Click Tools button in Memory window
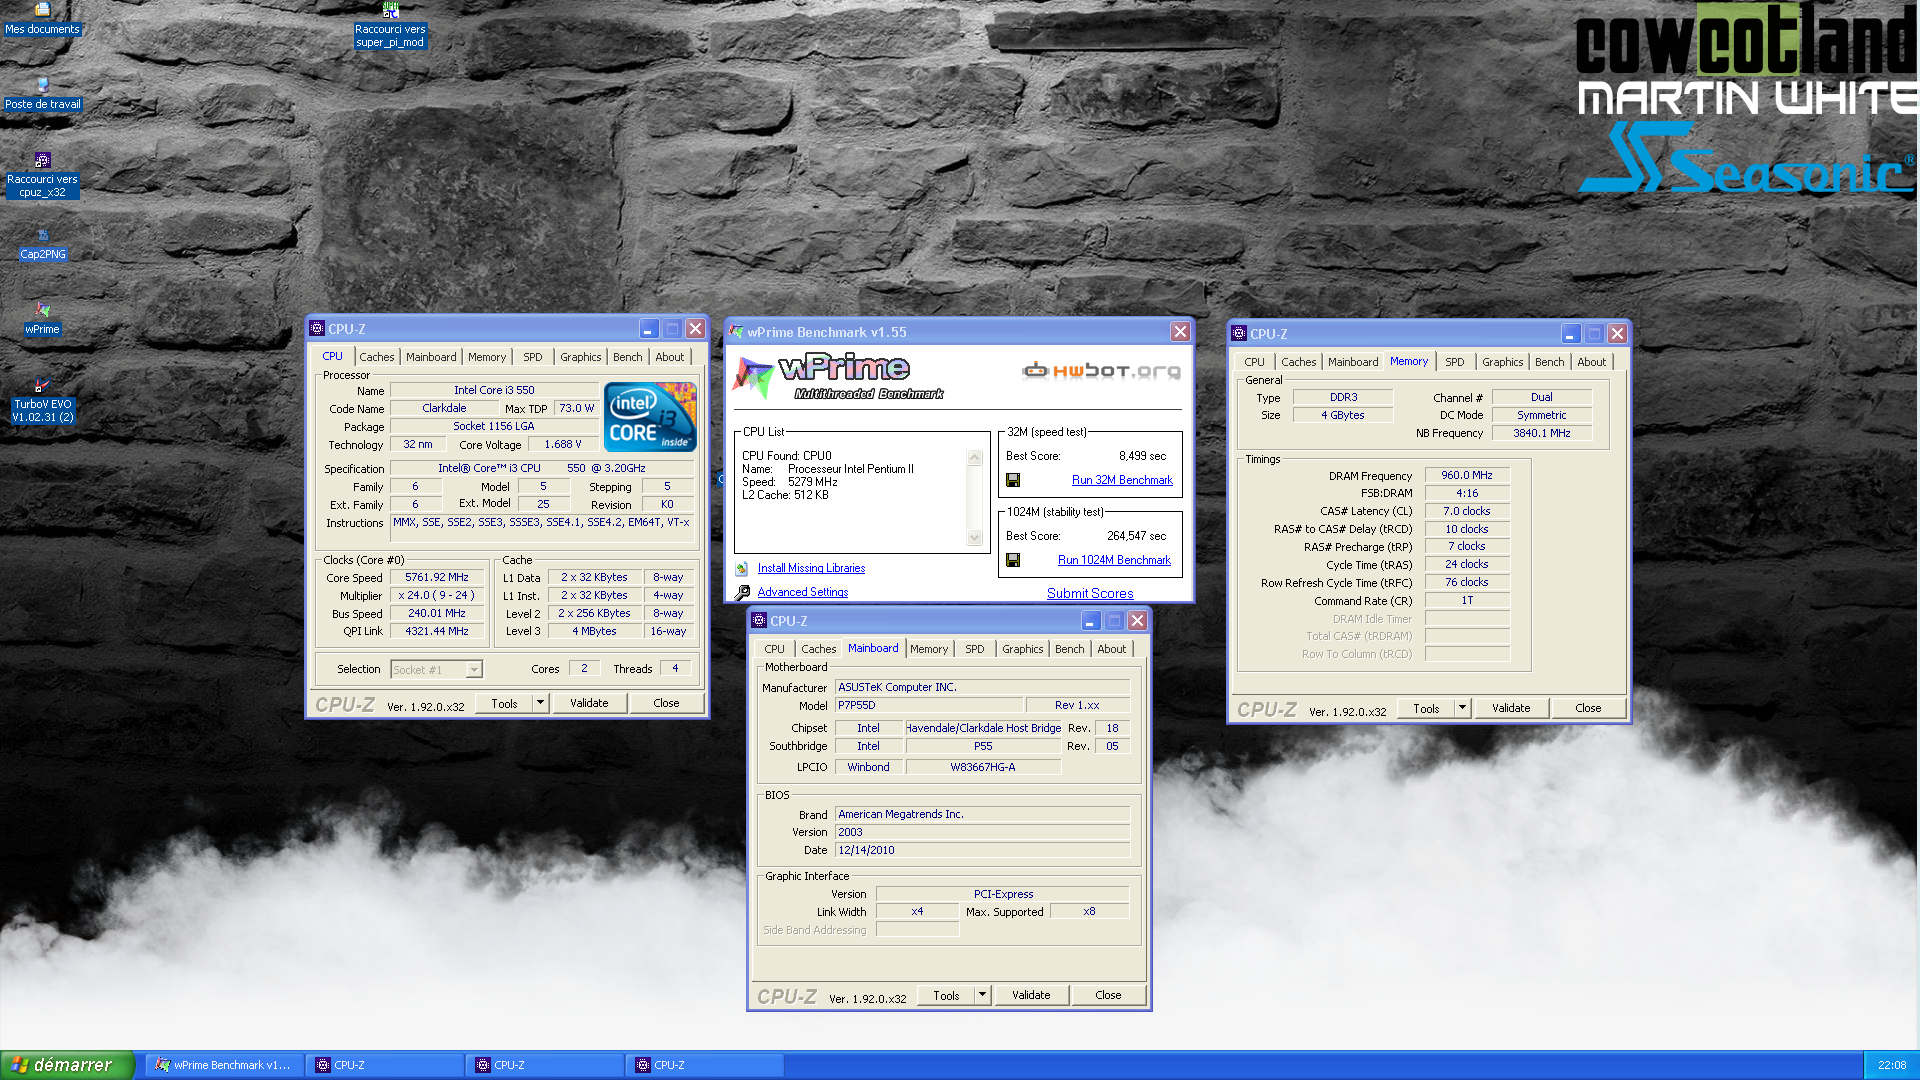 (x=1426, y=708)
